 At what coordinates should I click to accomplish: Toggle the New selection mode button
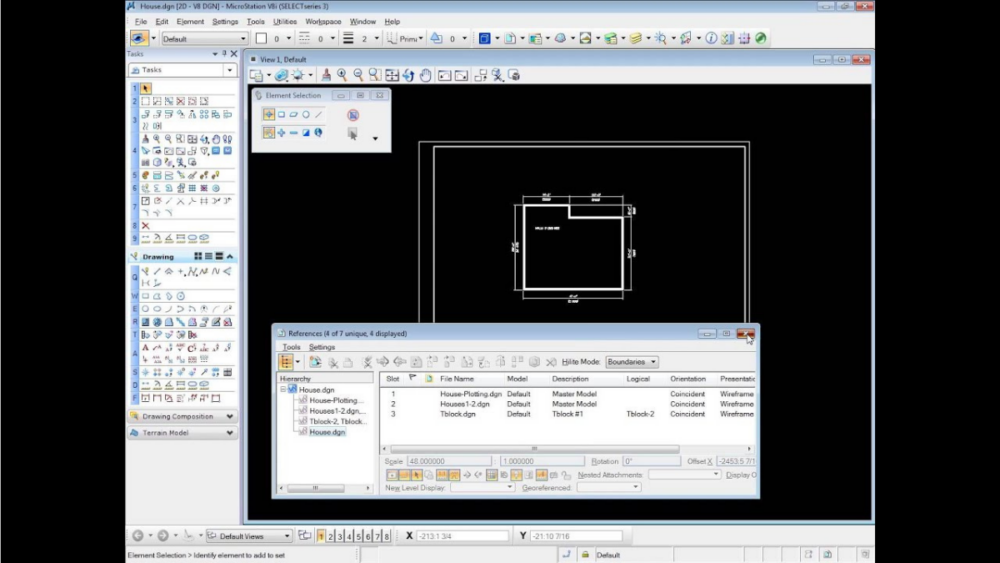268,133
